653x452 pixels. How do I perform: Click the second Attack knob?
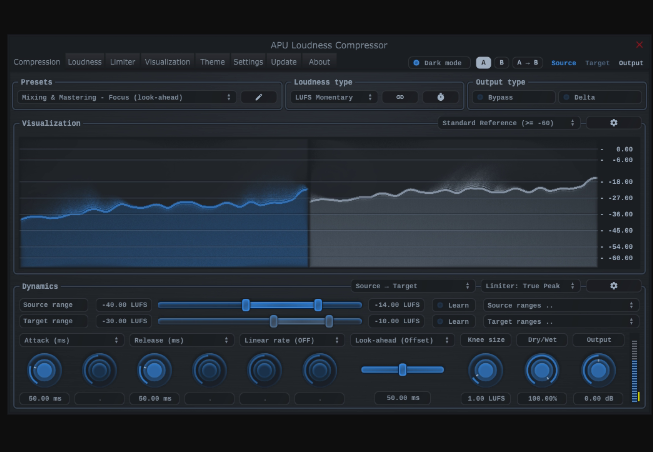coord(100,370)
